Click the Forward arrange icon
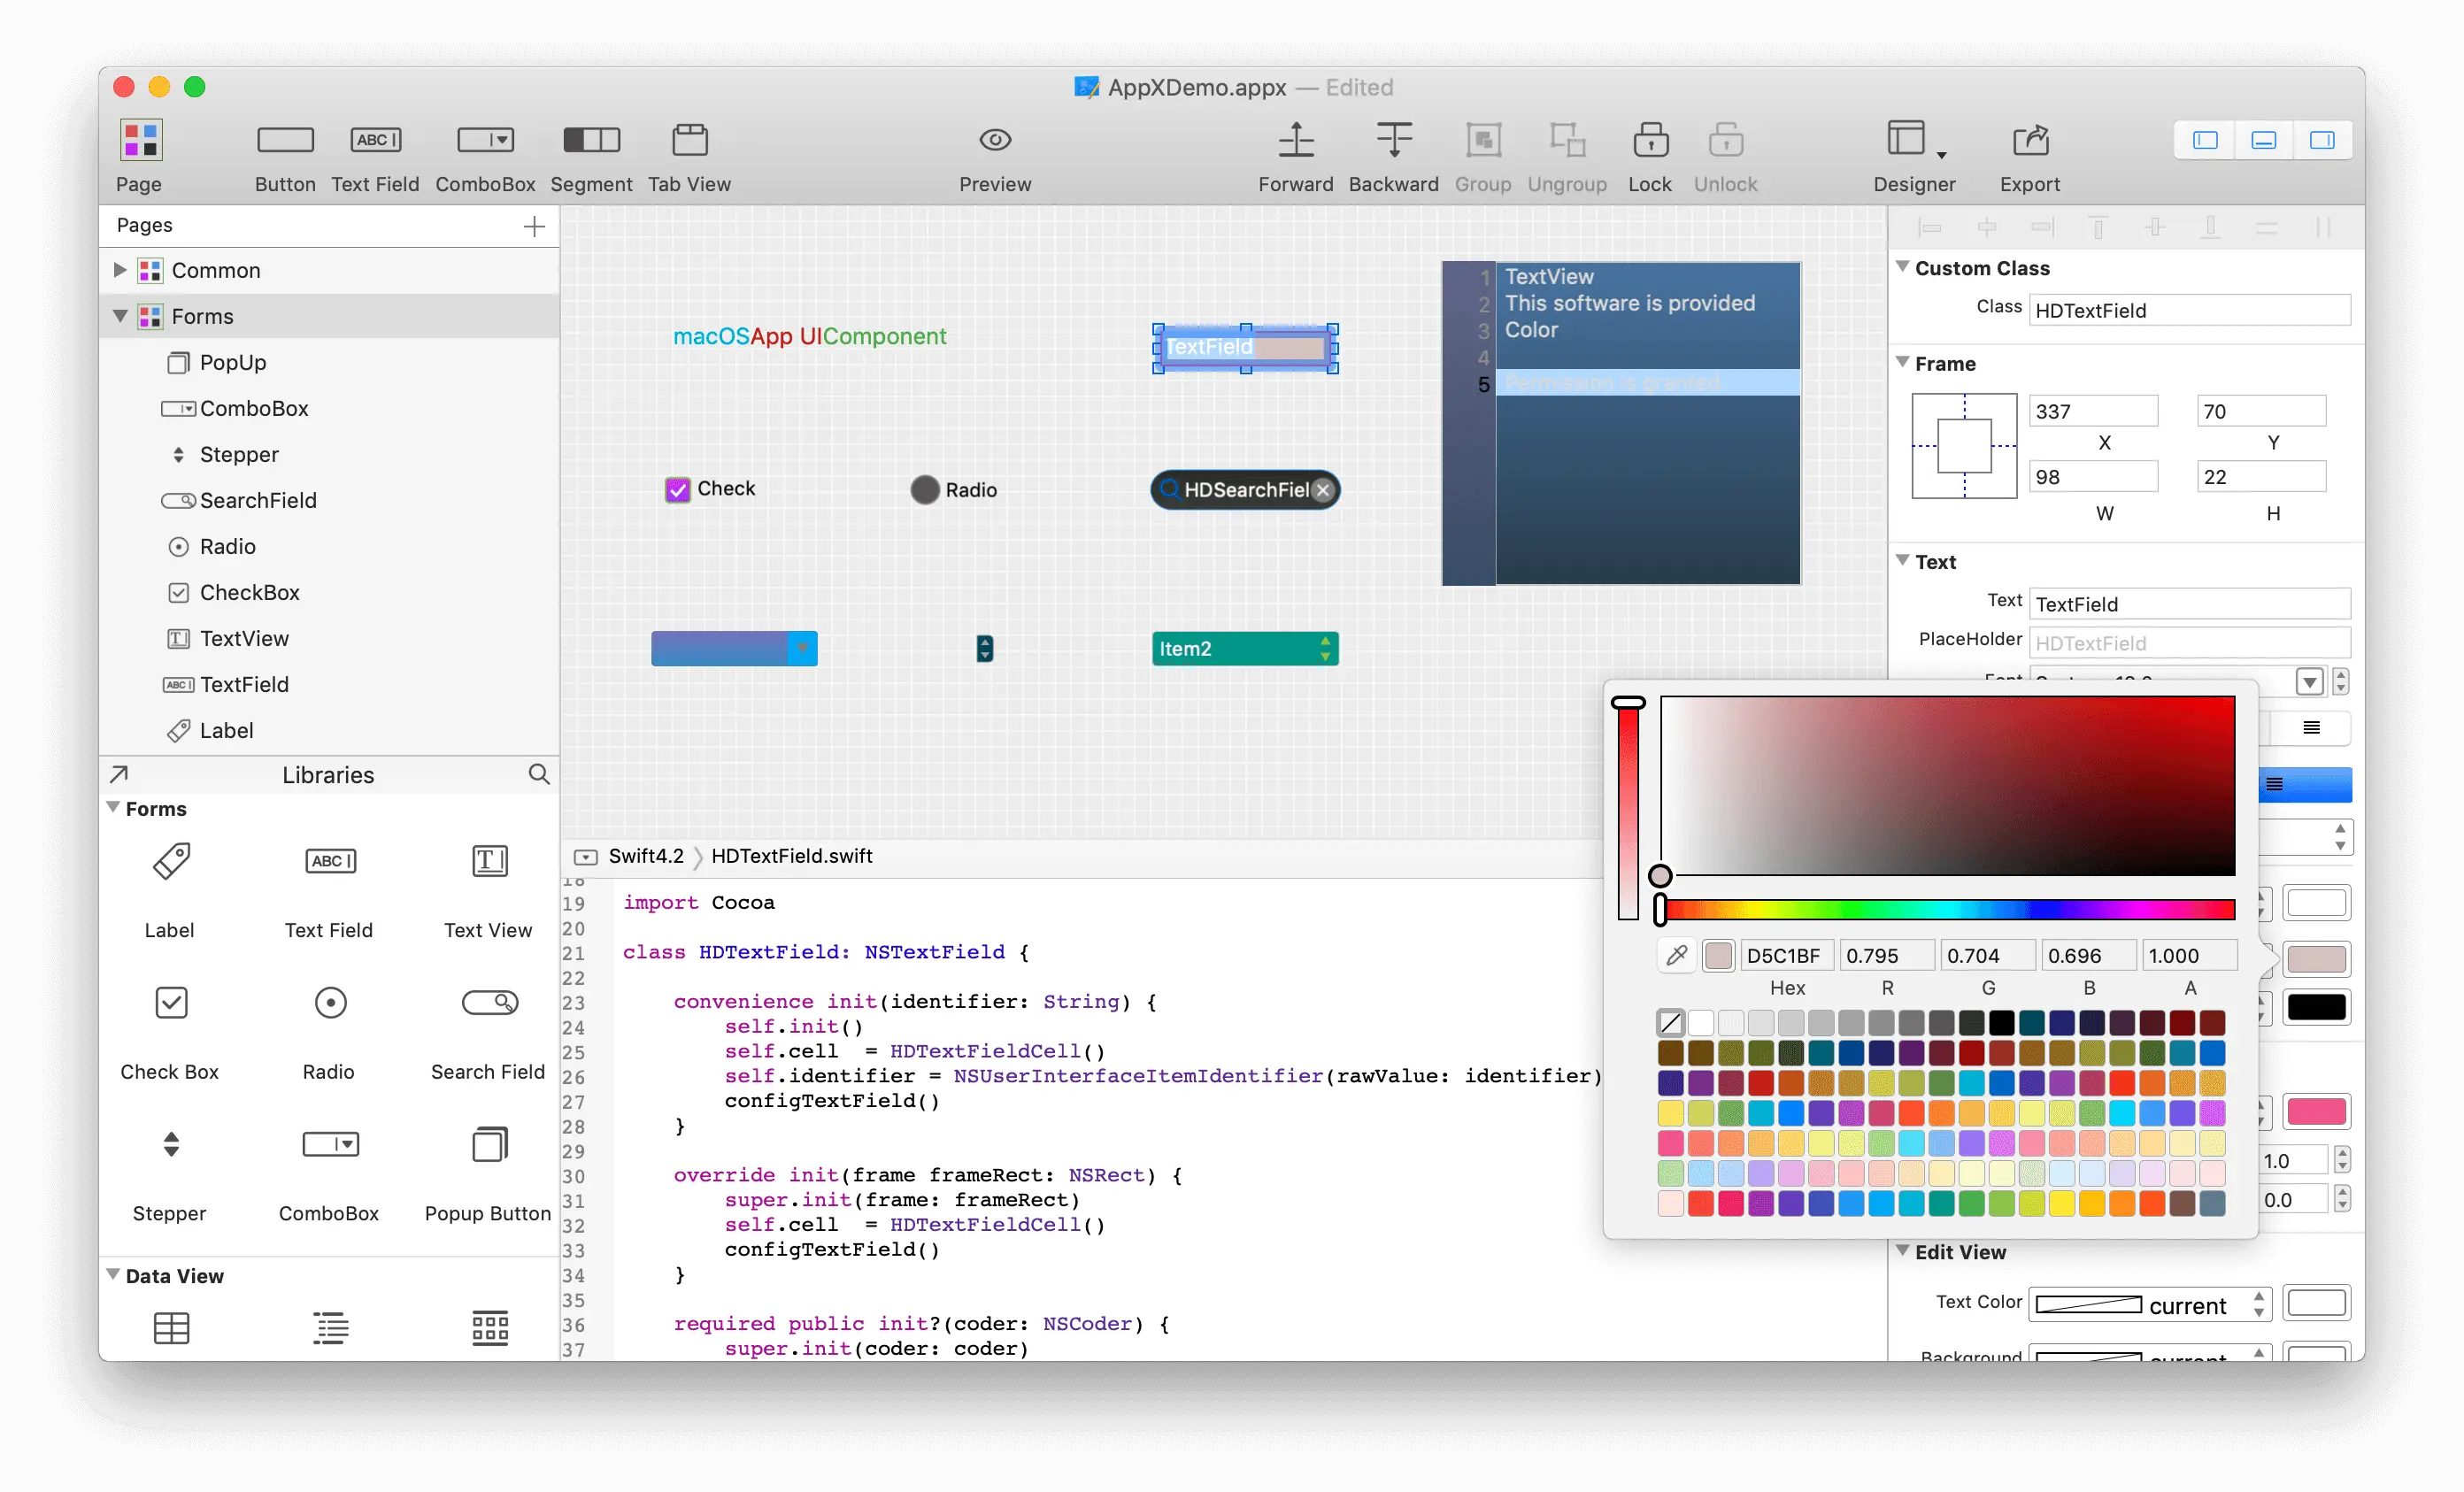The width and height of the screenshot is (2464, 1492). (x=1295, y=140)
